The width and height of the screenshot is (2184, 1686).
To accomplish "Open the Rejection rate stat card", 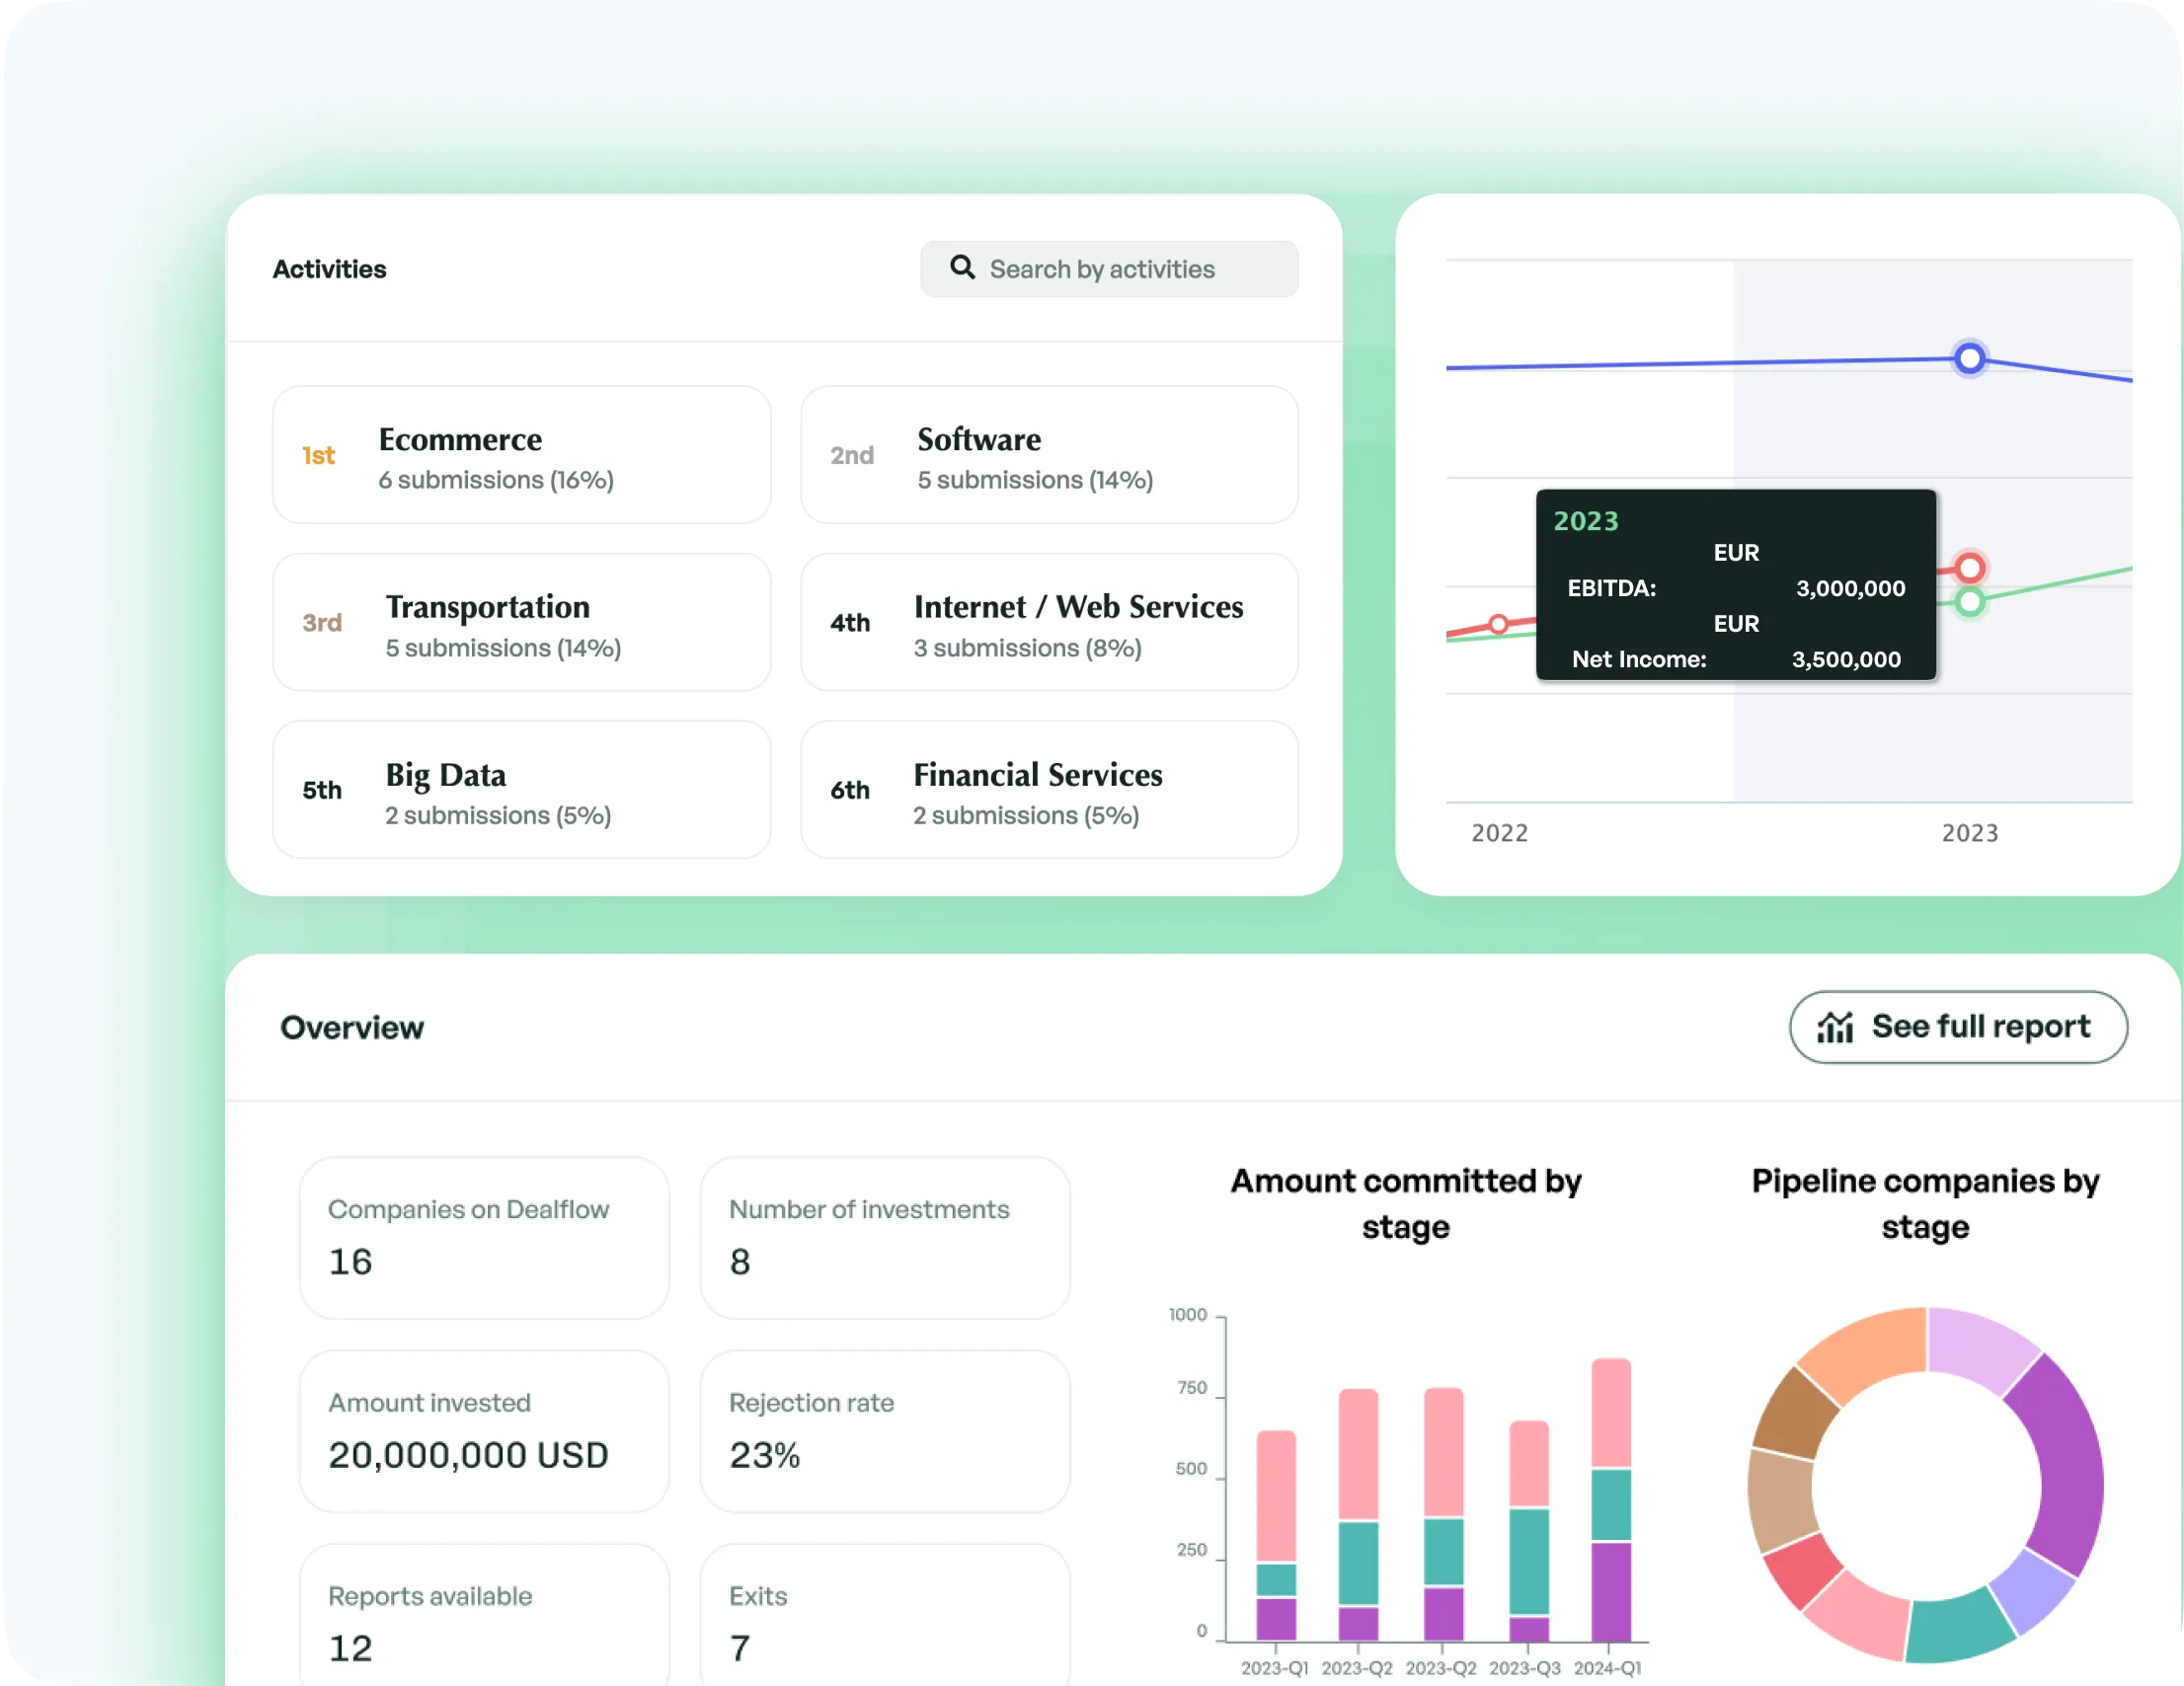I will (x=884, y=1431).
